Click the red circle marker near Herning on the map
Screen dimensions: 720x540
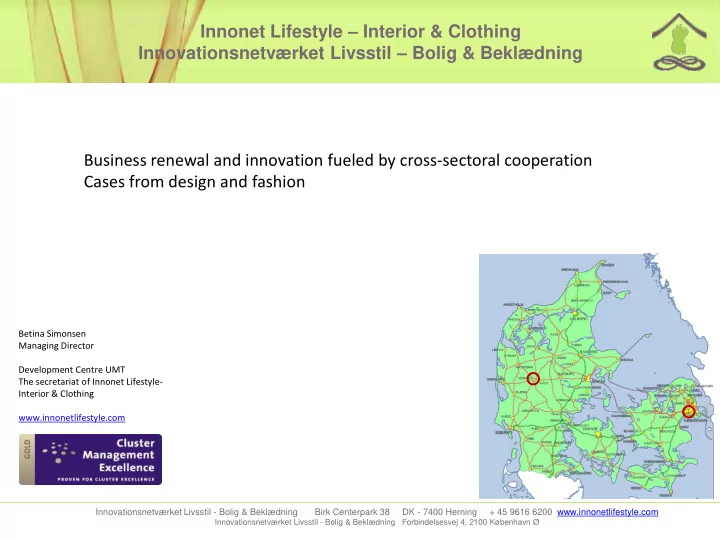tap(533, 379)
